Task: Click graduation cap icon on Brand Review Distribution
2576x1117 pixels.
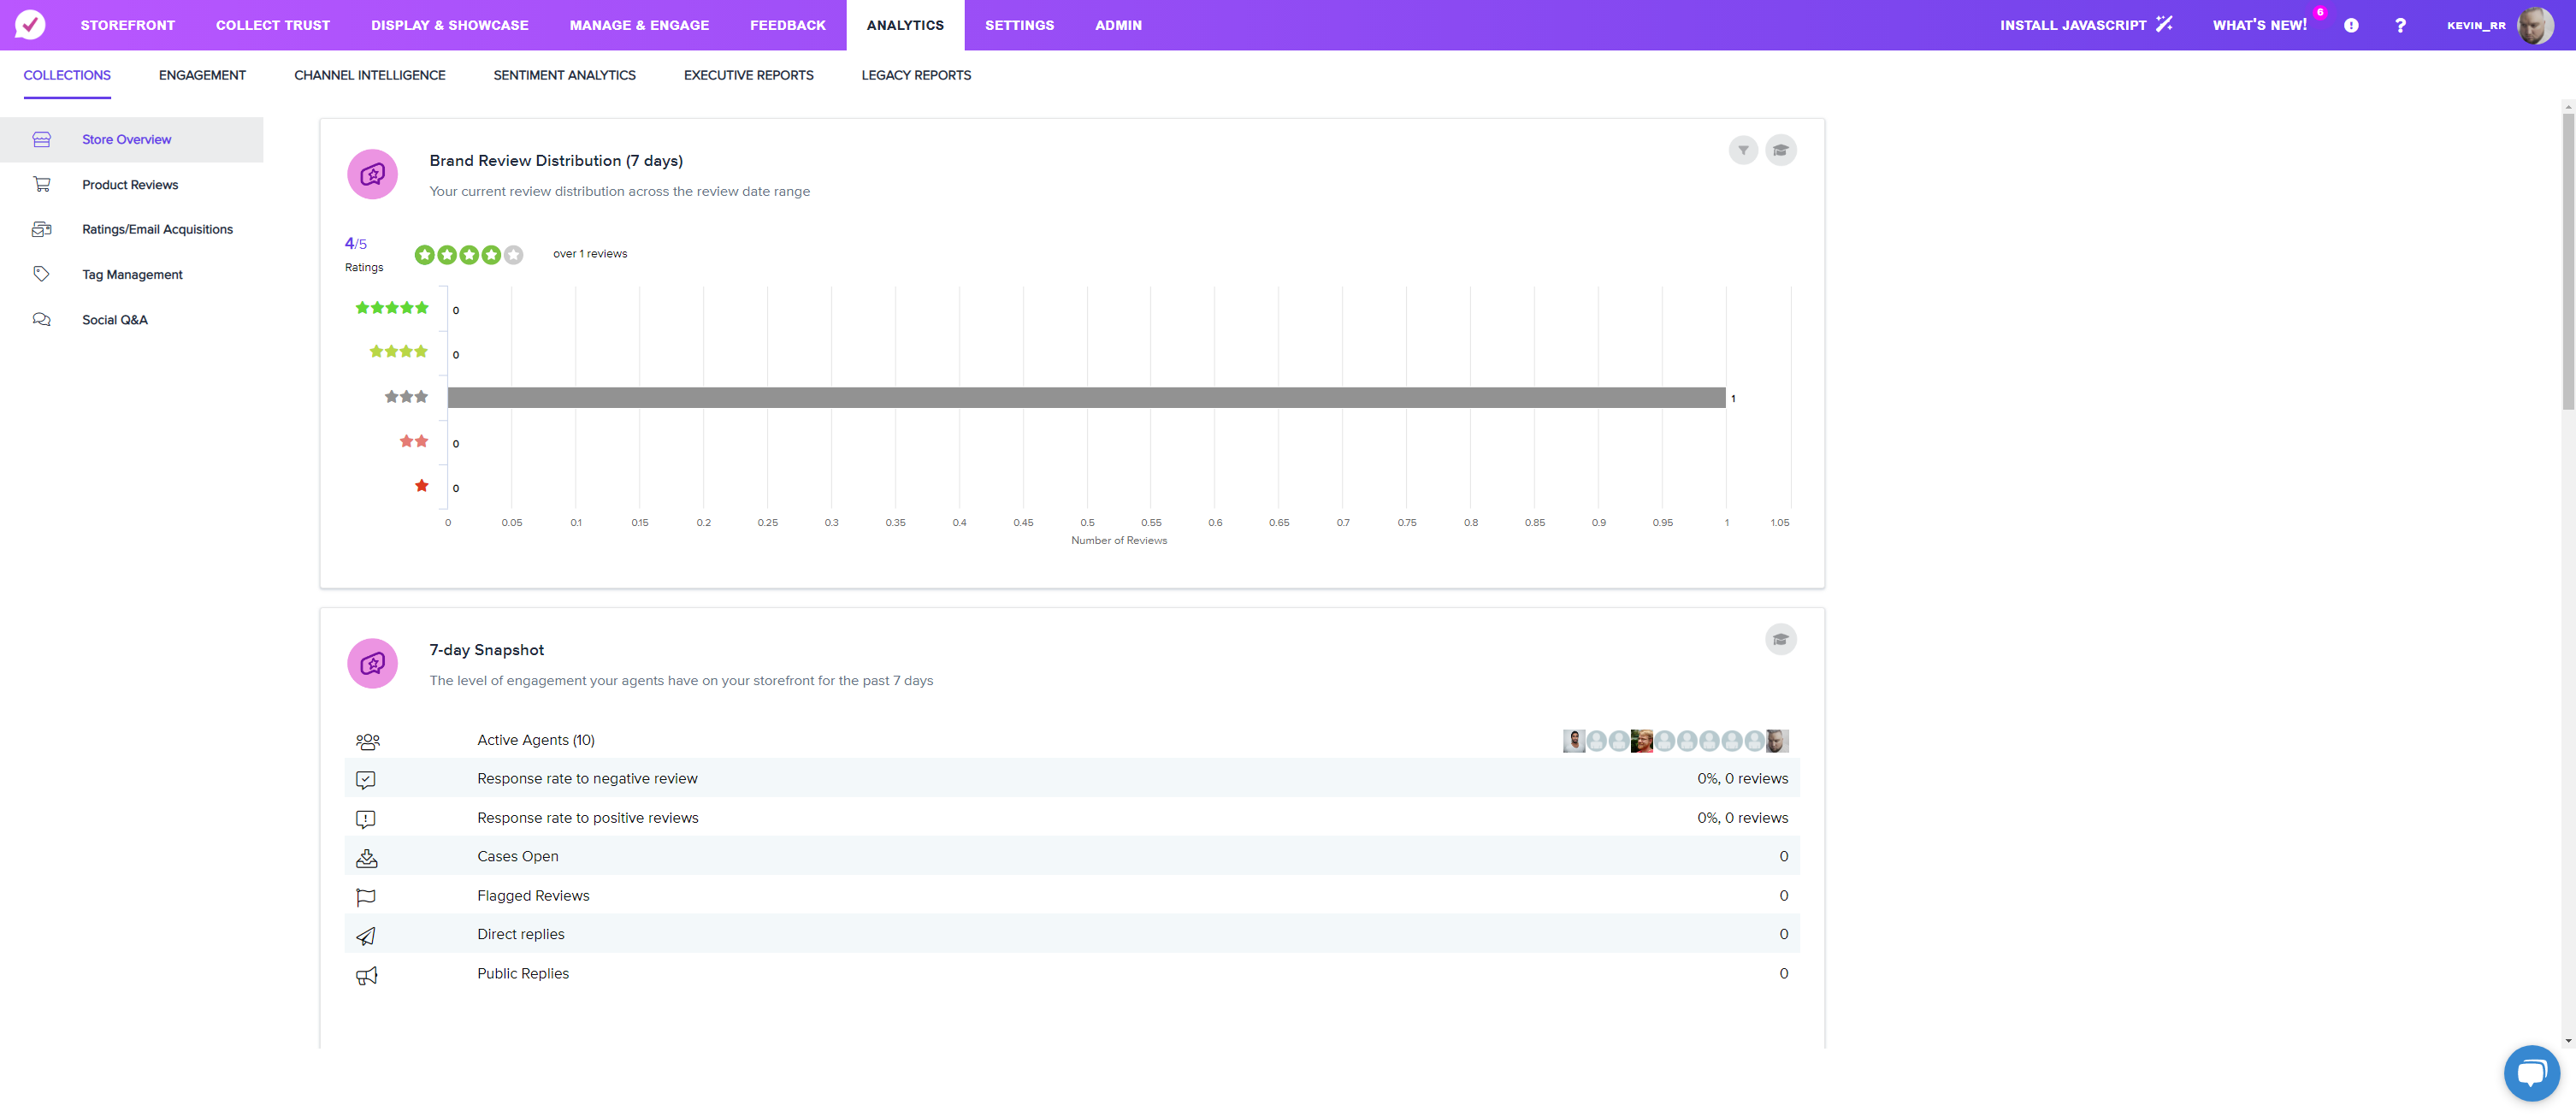Action: [1780, 150]
